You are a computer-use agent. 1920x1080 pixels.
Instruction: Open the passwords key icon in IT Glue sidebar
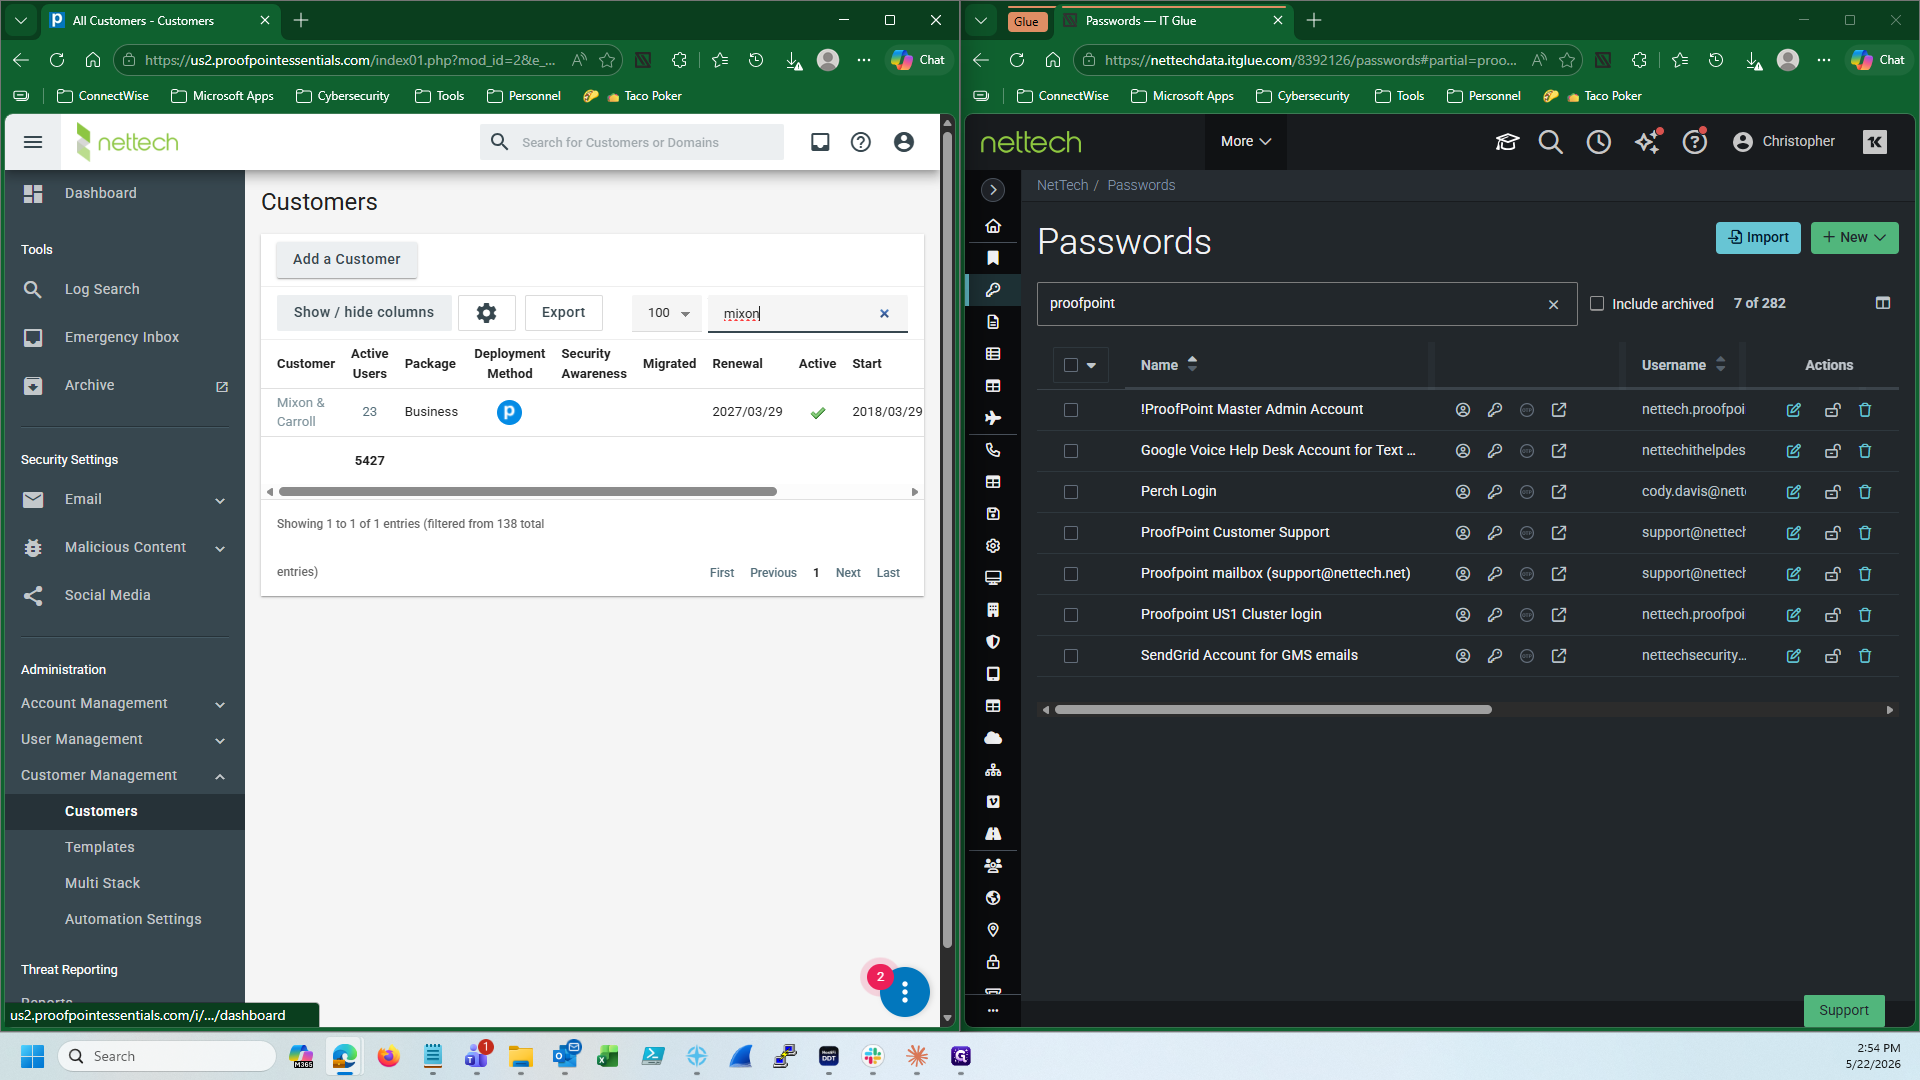993,290
